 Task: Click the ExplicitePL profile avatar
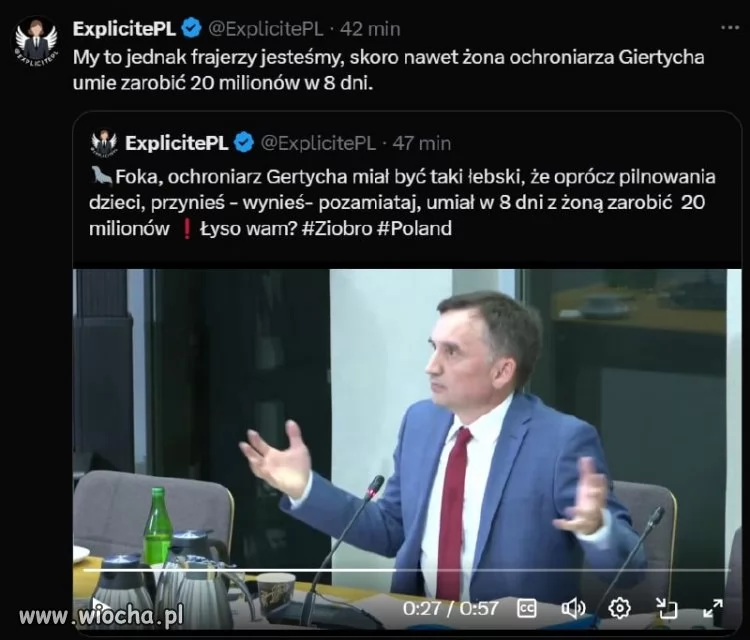35,42
